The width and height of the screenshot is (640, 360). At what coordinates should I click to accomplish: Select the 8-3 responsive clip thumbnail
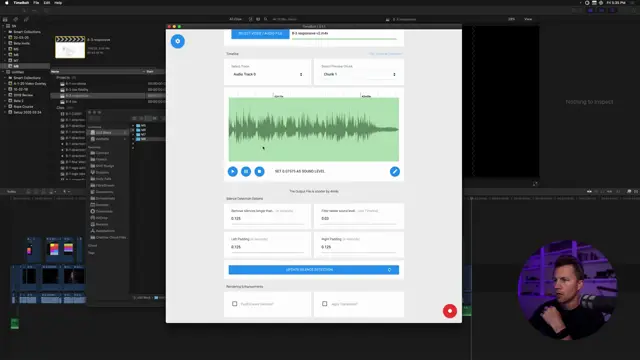[x=70, y=47]
